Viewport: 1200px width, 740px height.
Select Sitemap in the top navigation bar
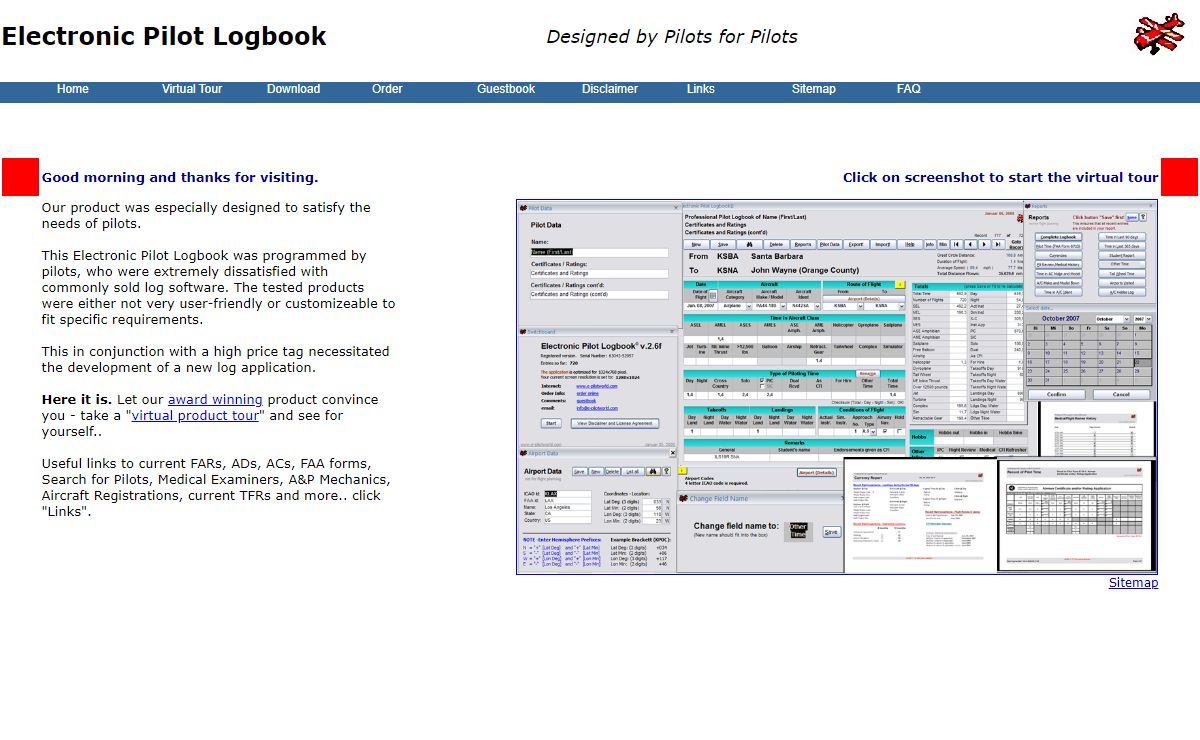pyautogui.click(x=813, y=89)
